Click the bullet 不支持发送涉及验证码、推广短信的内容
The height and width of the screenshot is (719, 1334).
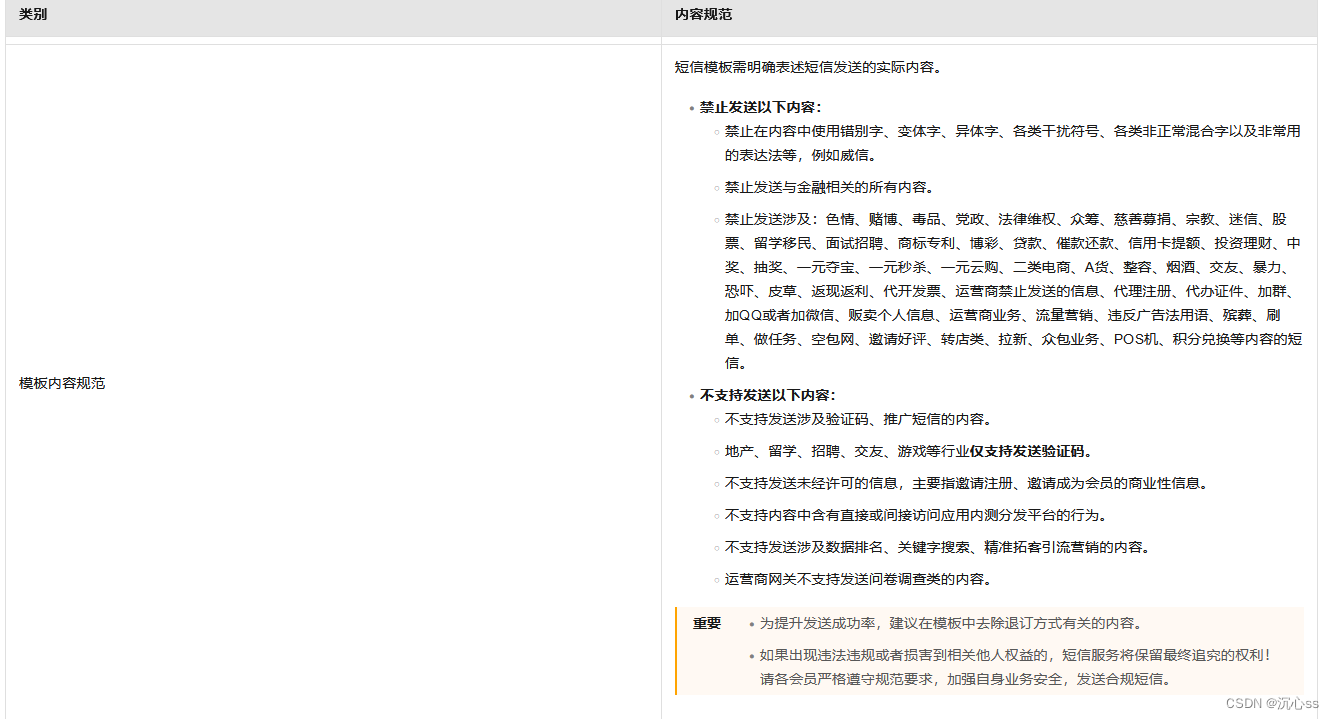pyautogui.click(x=858, y=419)
